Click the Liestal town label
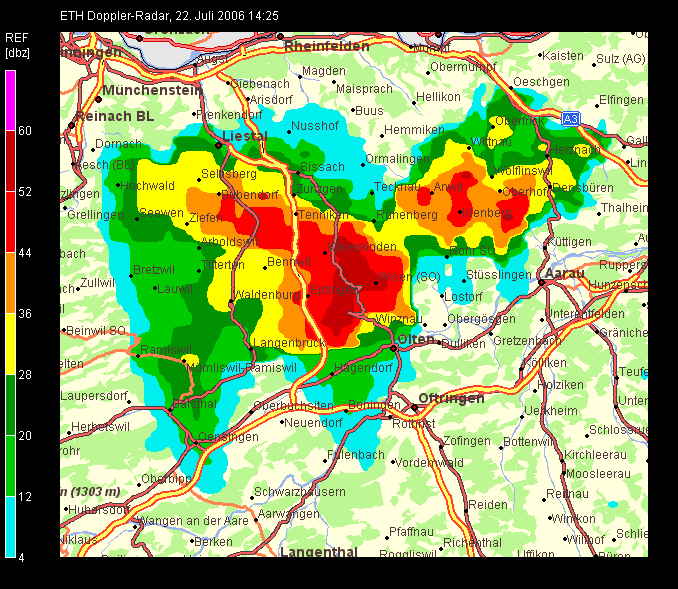This screenshot has width=678, height=589. (245, 136)
